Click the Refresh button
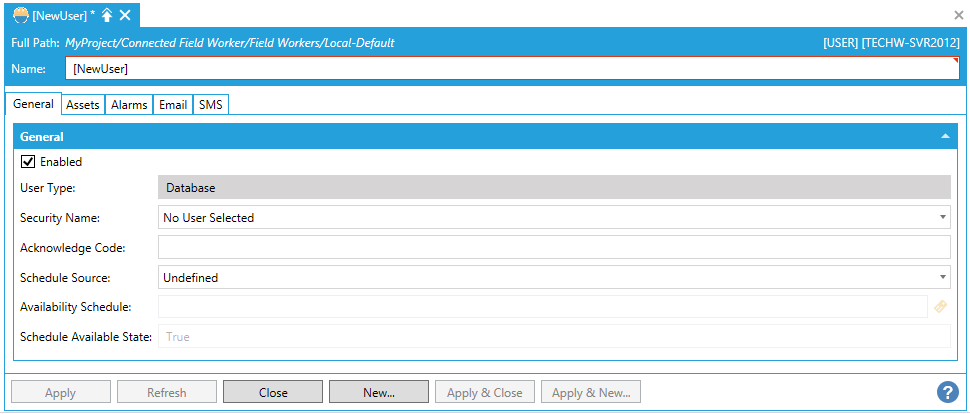Image resolution: width=970 pixels, height=414 pixels. click(167, 393)
